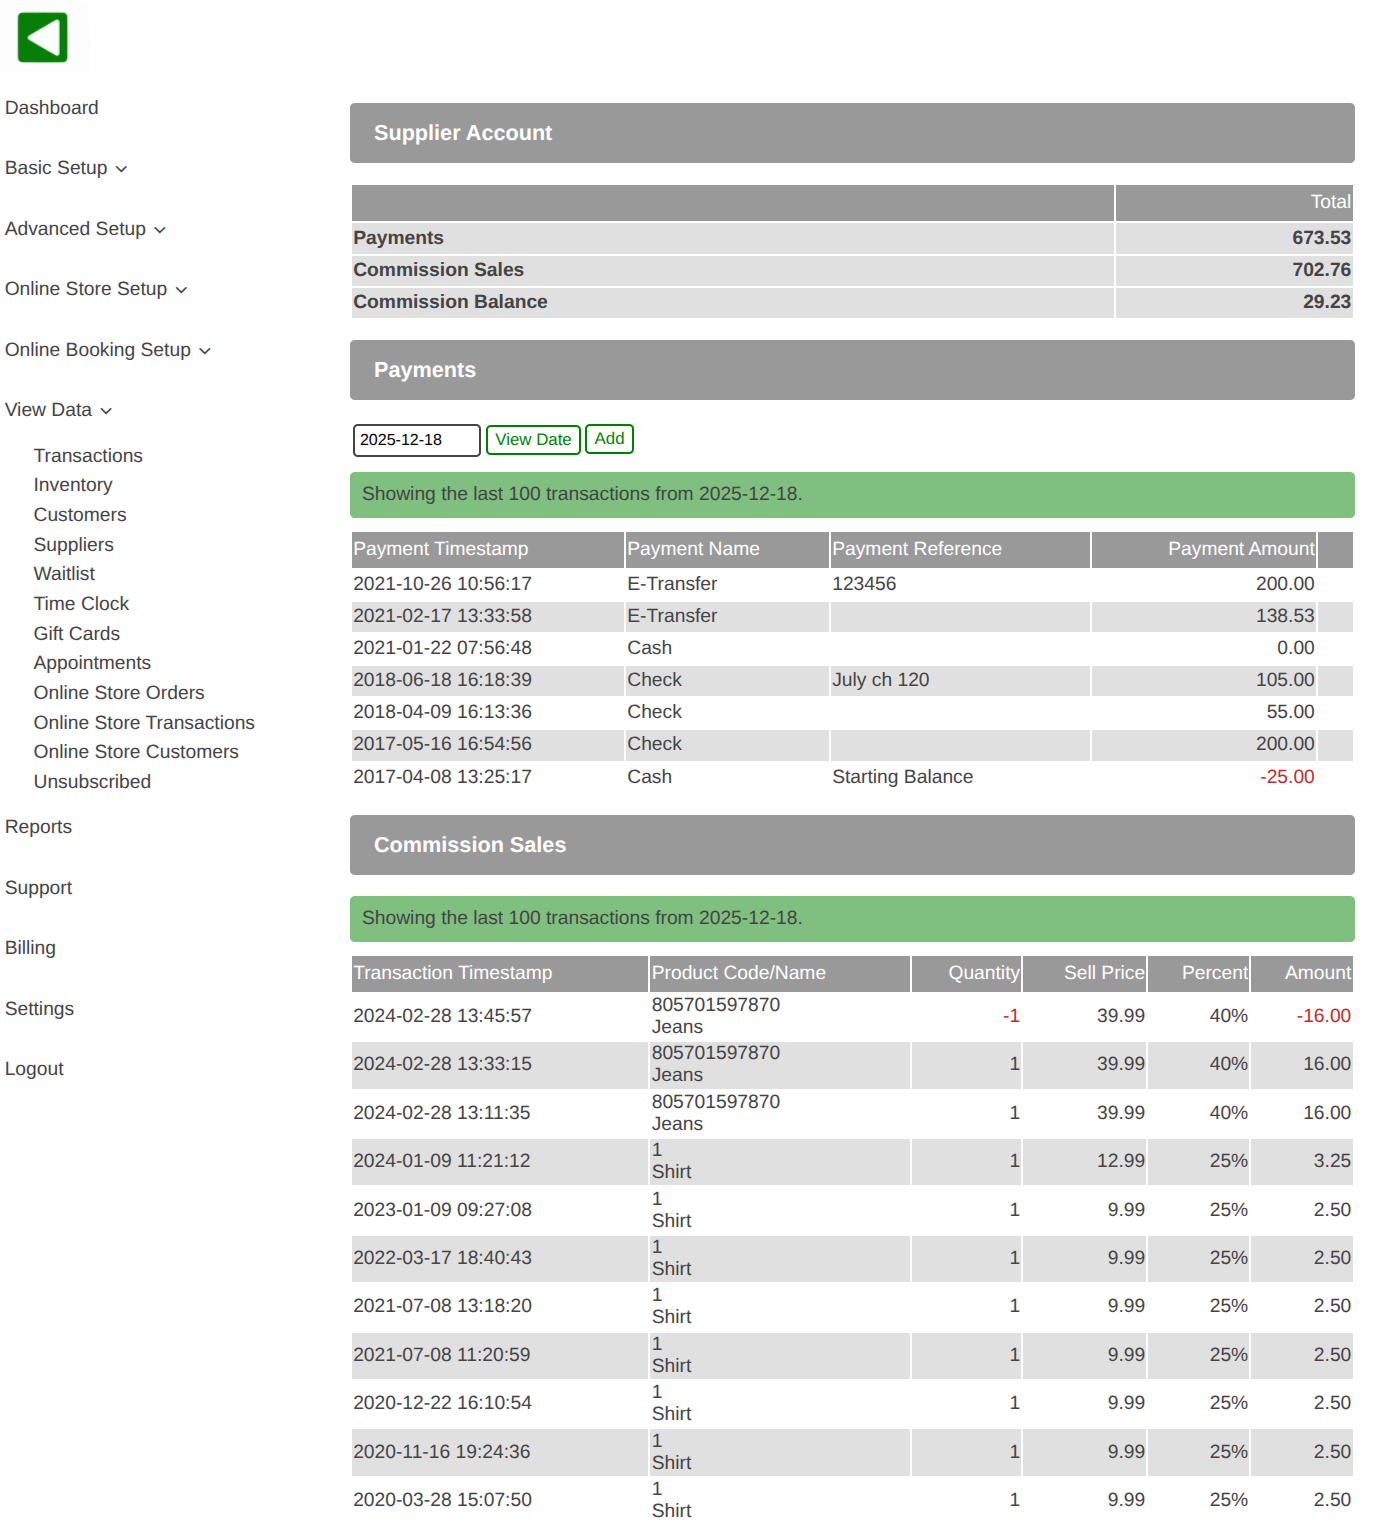Image resolution: width=1373 pixels, height=1525 pixels.
Task: Click the Add payment button
Action: point(608,439)
